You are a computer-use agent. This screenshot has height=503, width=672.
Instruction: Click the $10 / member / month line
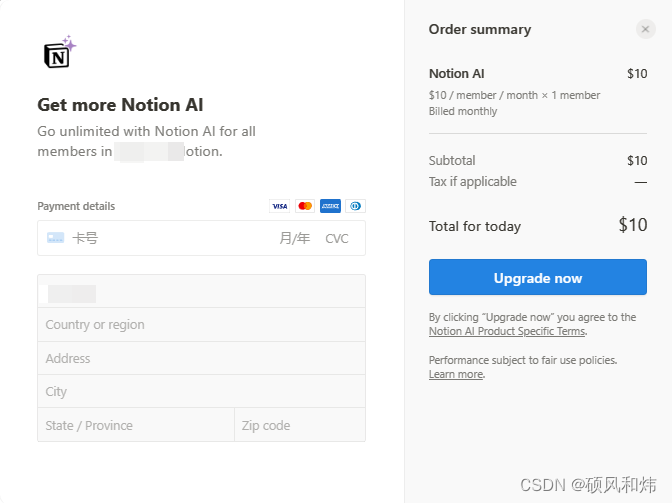[x=514, y=95]
